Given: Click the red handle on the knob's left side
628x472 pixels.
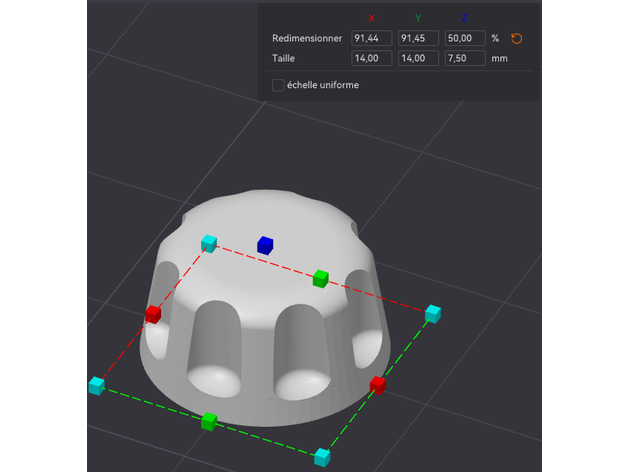Looking at the screenshot, I should click(153, 314).
